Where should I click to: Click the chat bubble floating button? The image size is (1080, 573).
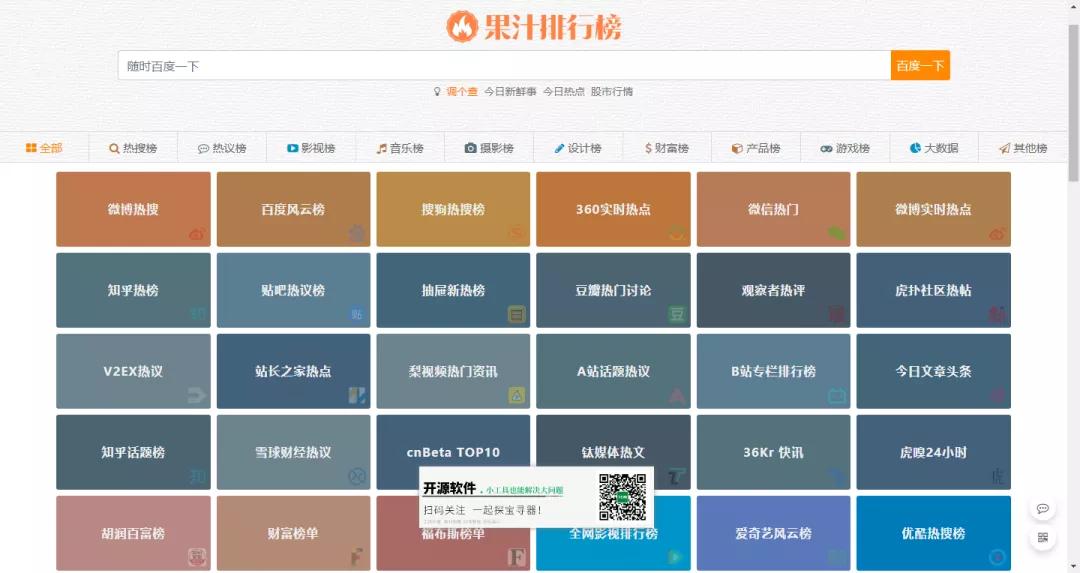click(1042, 509)
